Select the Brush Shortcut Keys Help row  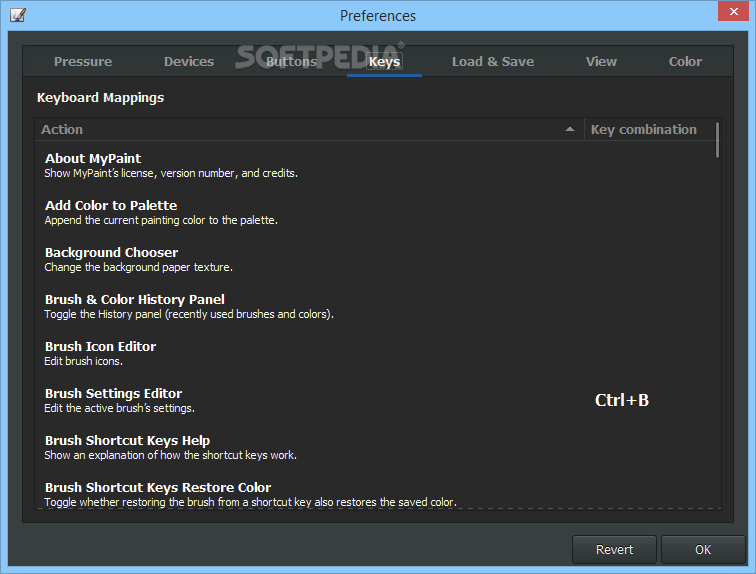click(x=378, y=447)
